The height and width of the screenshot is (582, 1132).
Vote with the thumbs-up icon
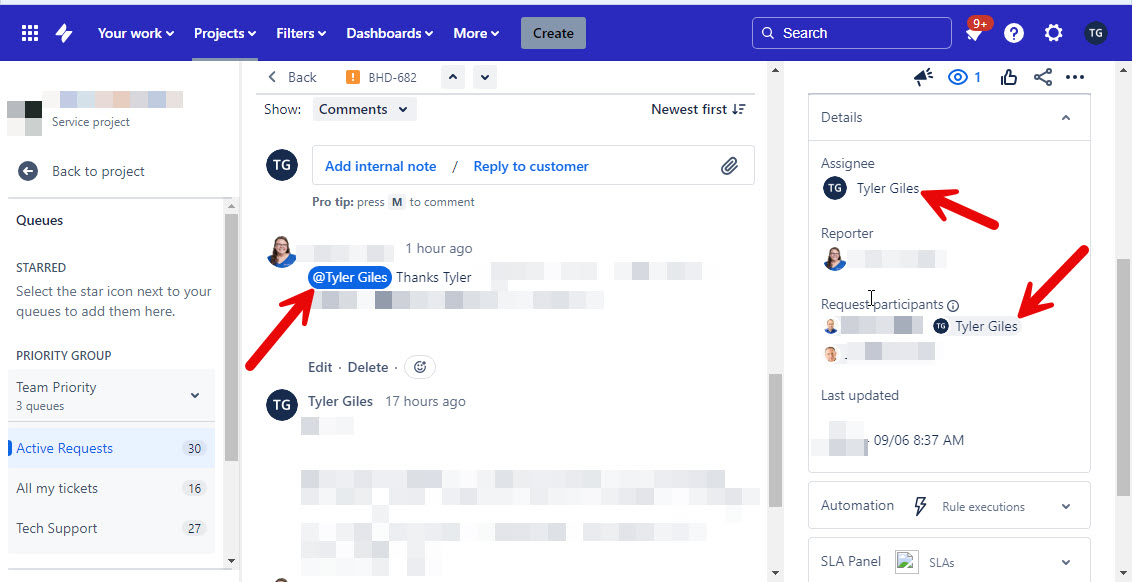1009,77
